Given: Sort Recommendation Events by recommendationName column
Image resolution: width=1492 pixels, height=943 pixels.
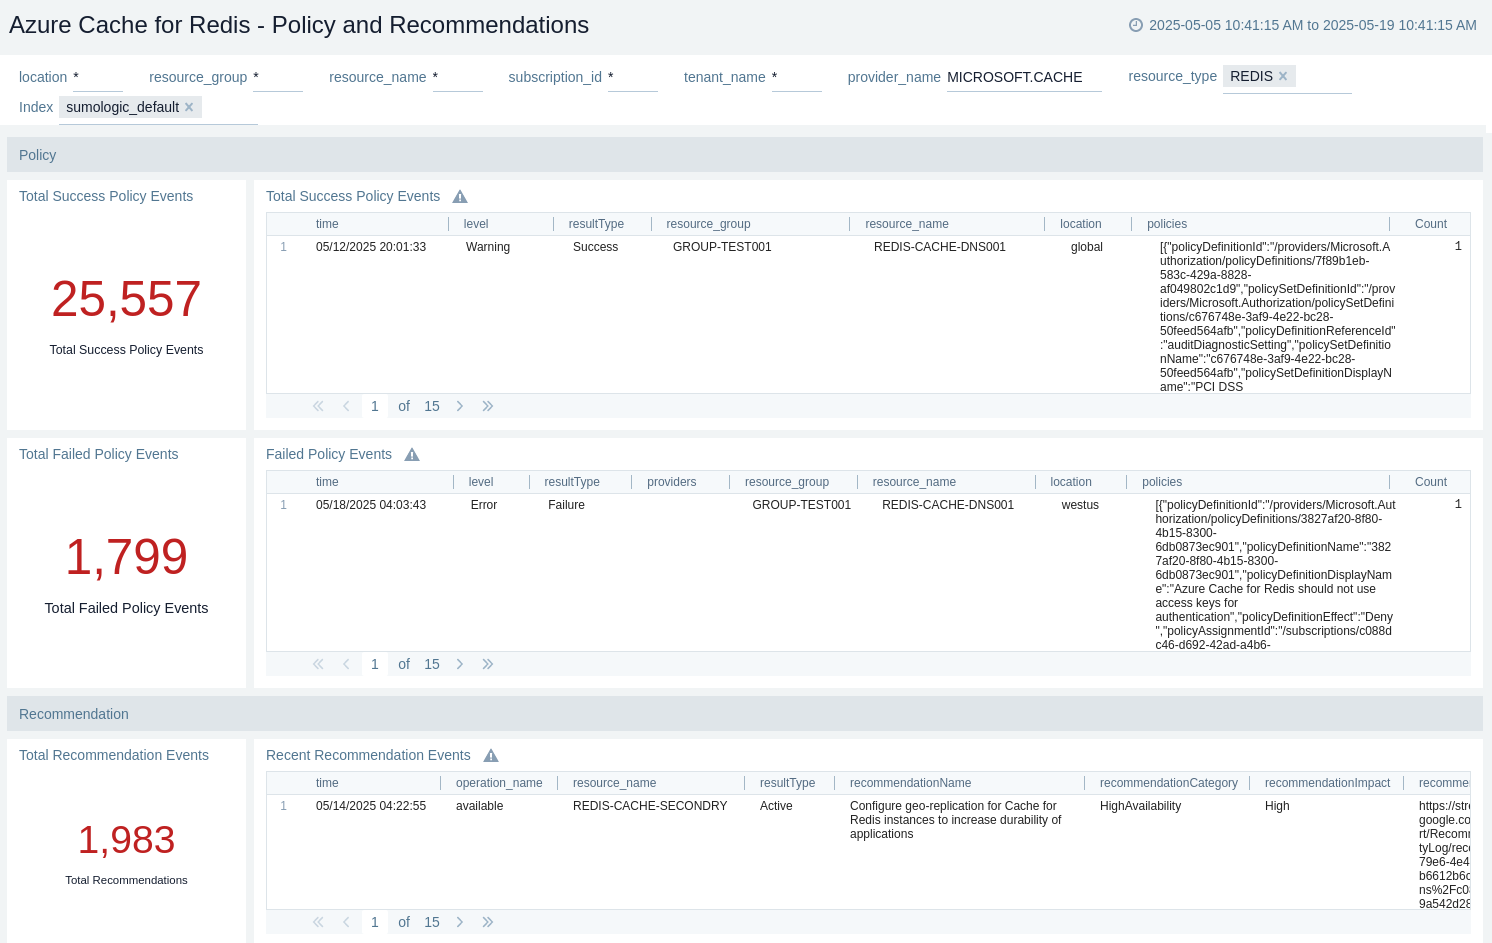Looking at the screenshot, I should pyautogui.click(x=910, y=783).
